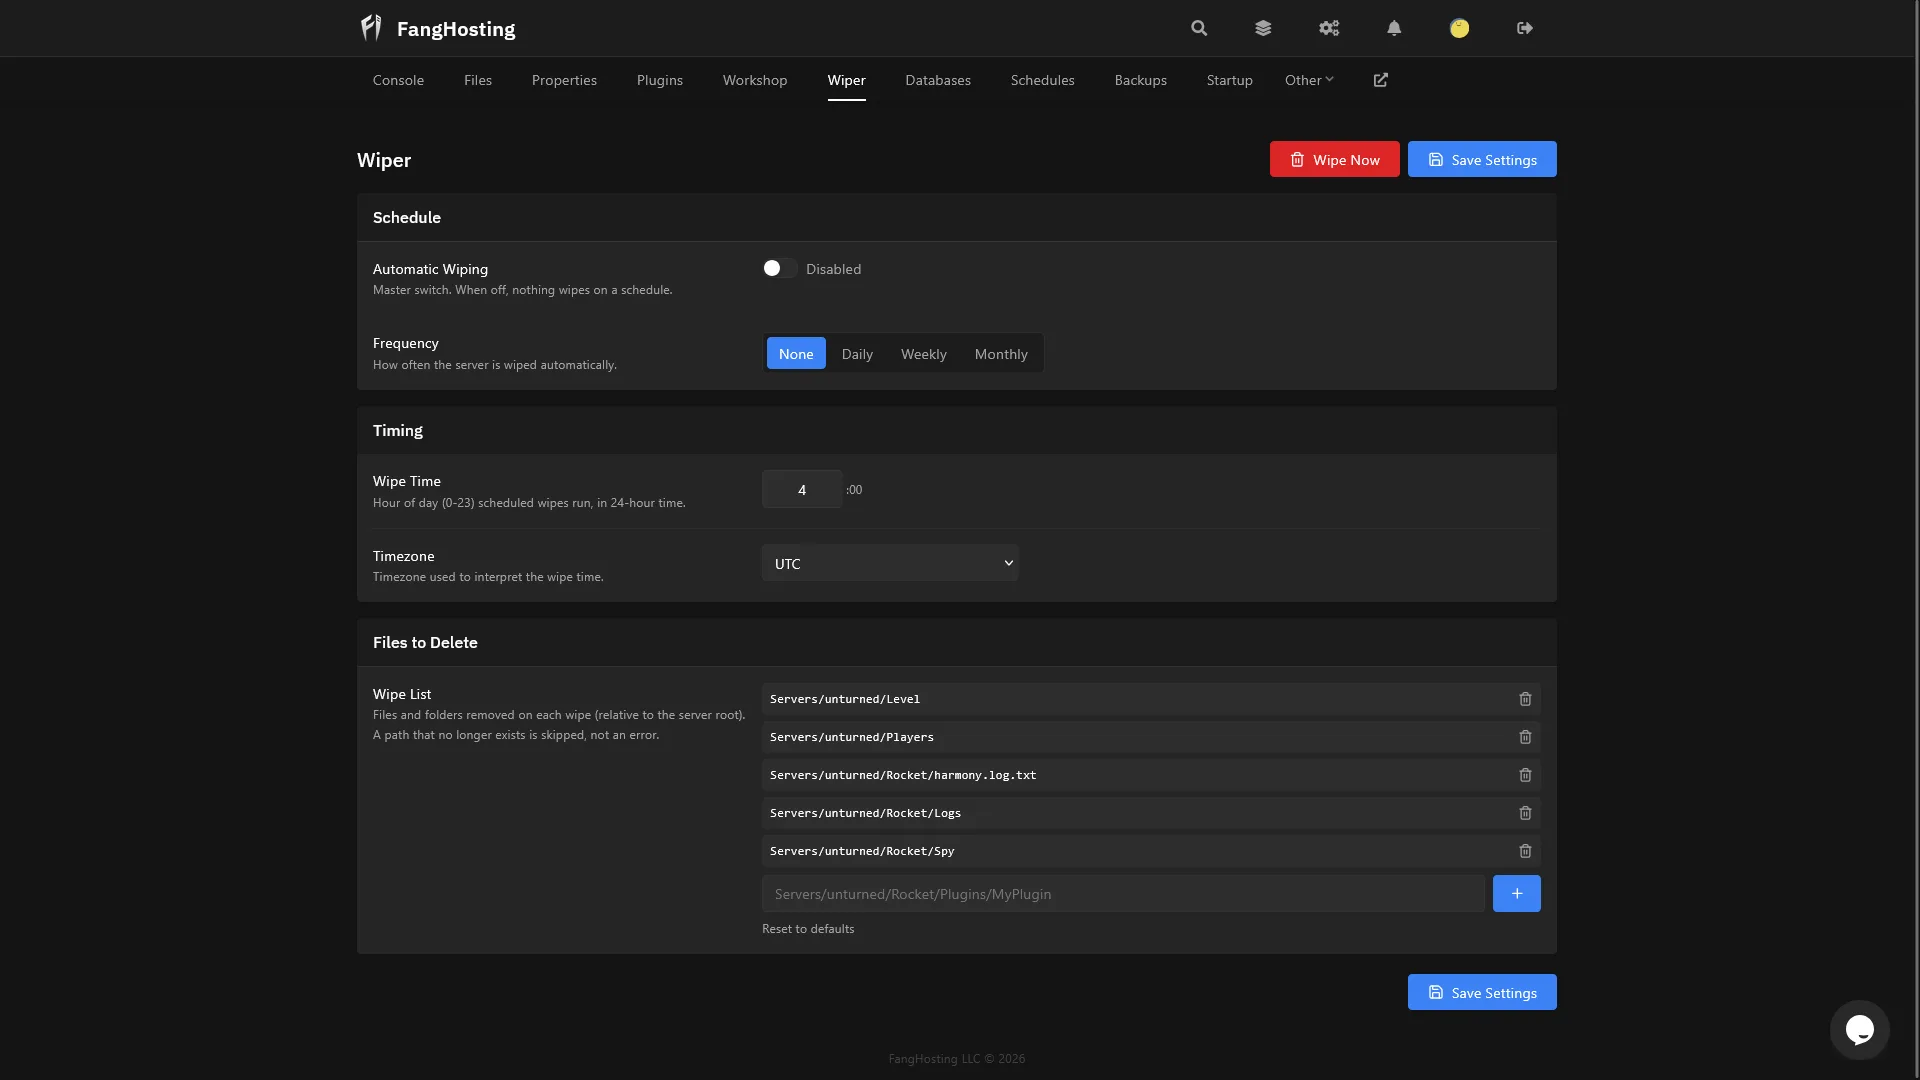Image resolution: width=1920 pixels, height=1080 pixels.
Task: Switch to the Databases tab
Action: [938, 80]
